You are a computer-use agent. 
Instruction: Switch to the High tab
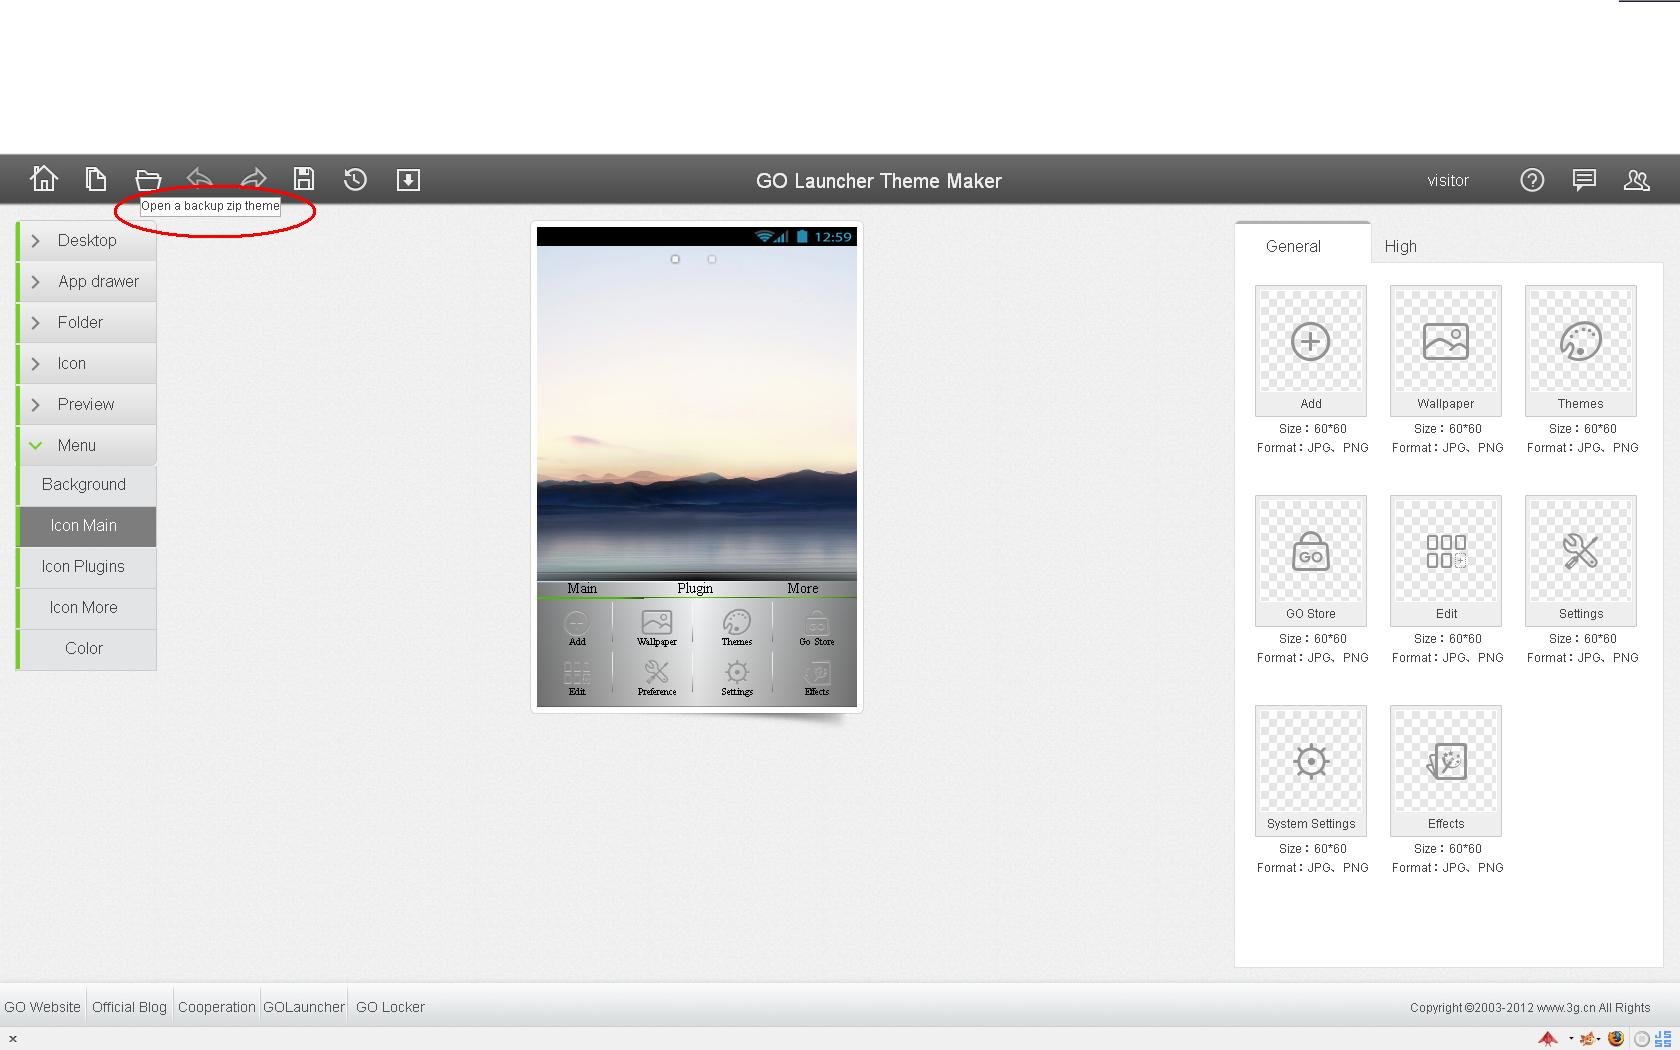(x=1400, y=246)
